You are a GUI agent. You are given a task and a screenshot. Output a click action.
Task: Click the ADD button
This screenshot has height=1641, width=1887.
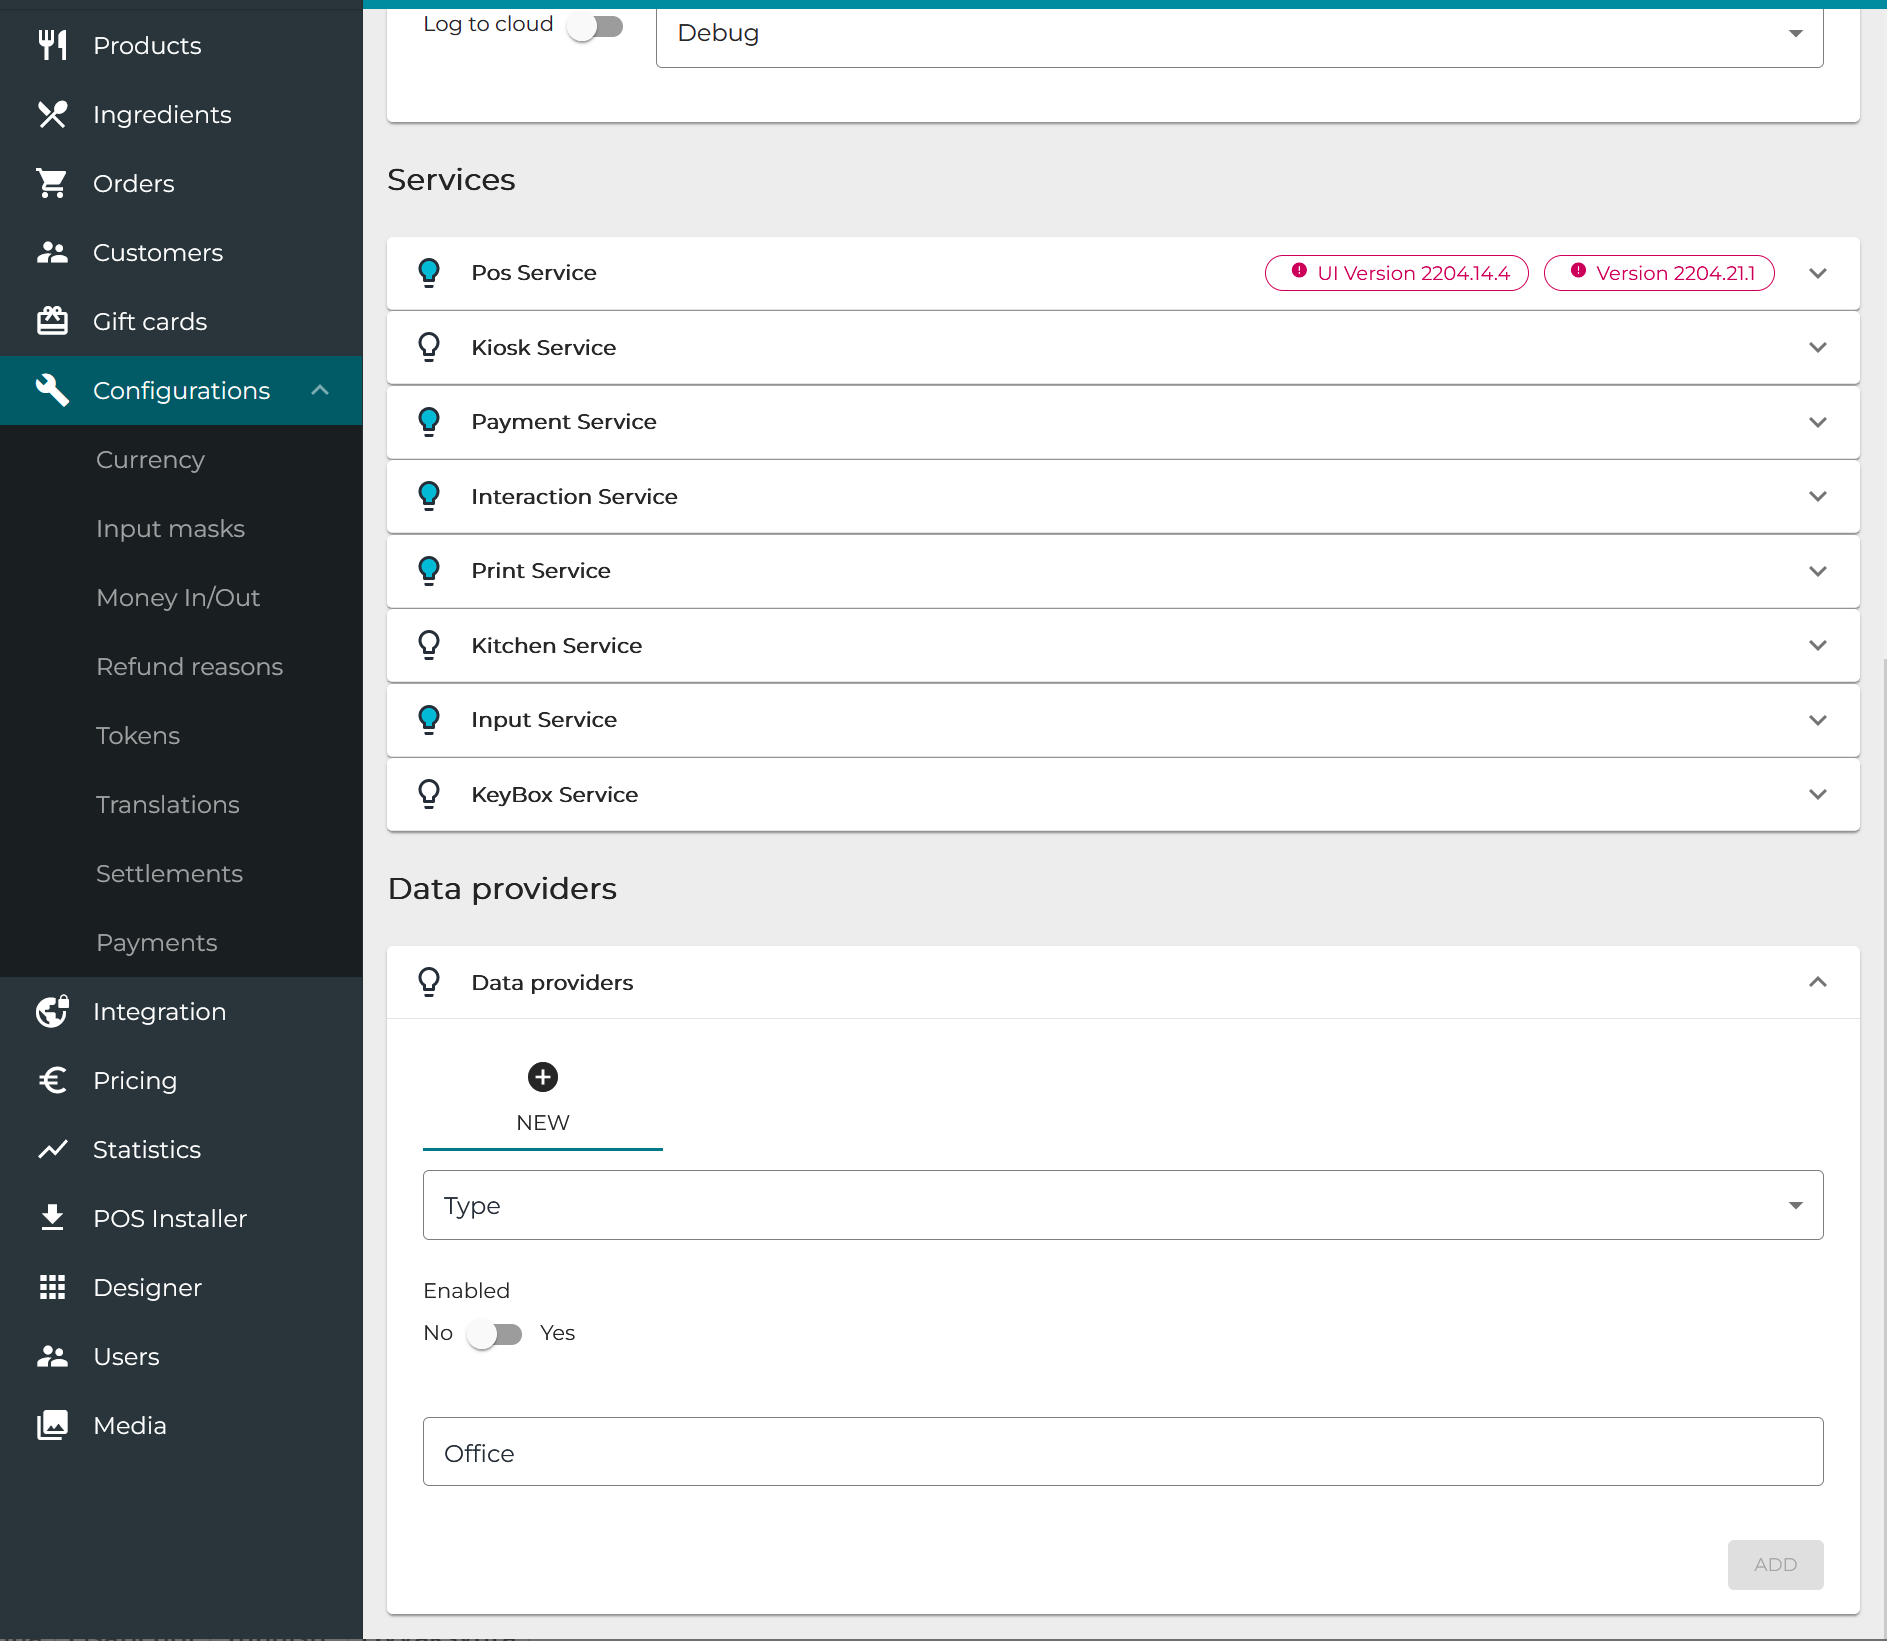click(1774, 1564)
